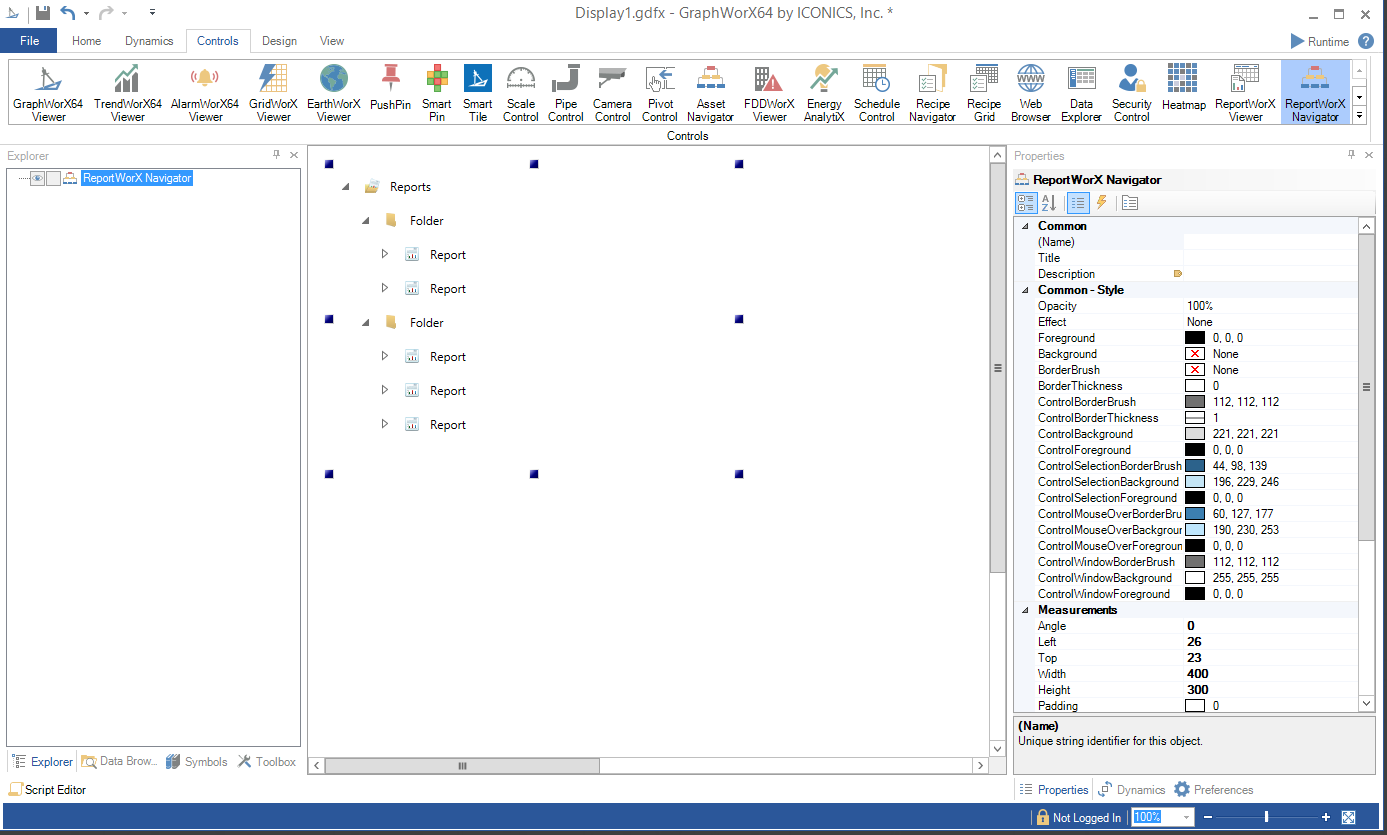Toggle visibility eye for ReportWorX Navigator
1387x835 pixels.
point(37,179)
